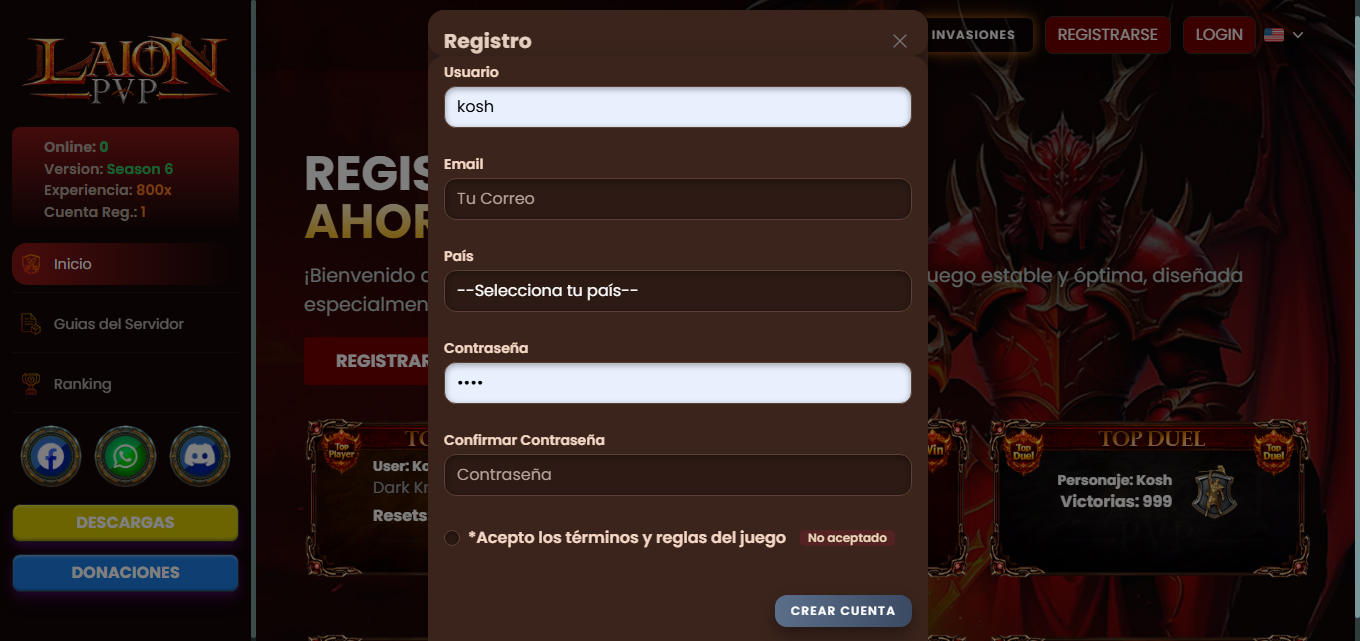Click the US flag language icon
The height and width of the screenshot is (641, 1360).
[1274, 34]
